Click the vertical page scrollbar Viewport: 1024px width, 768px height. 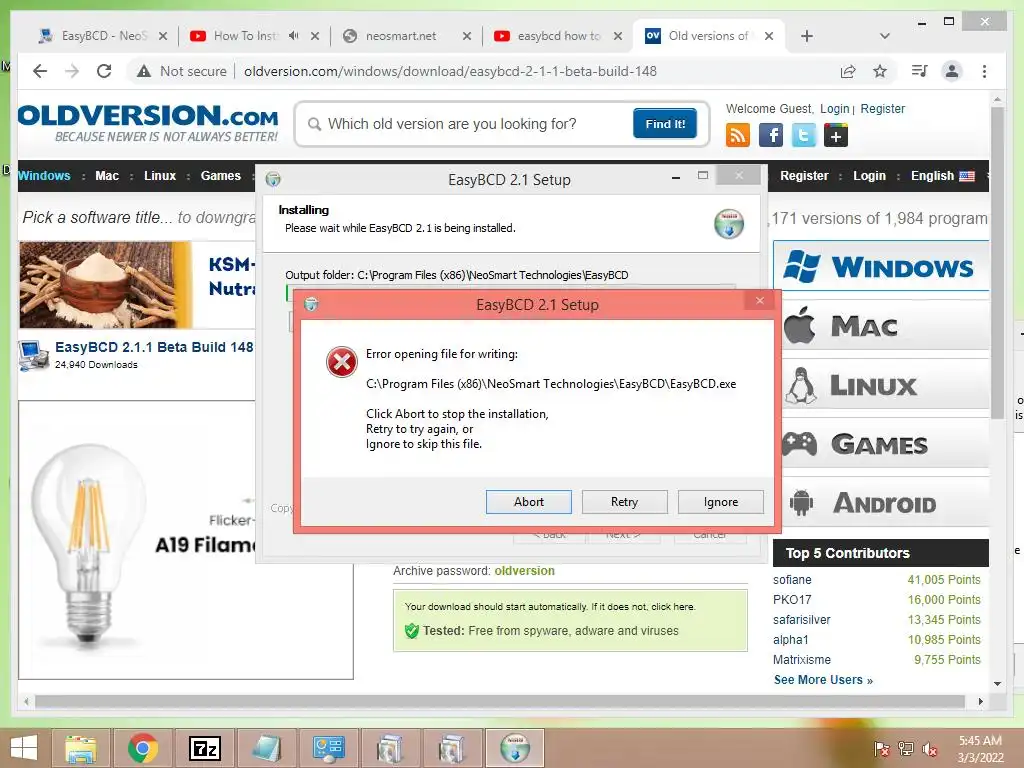point(997,263)
